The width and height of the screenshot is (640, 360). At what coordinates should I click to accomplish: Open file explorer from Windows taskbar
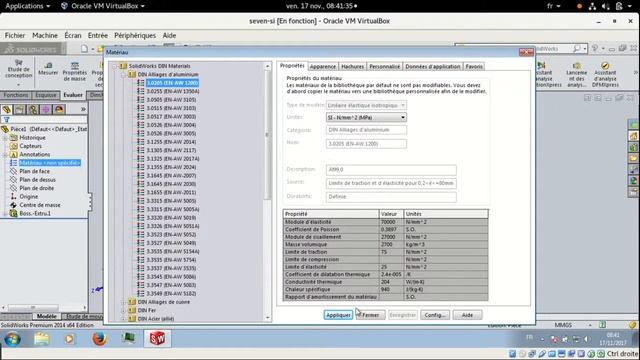point(41,339)
